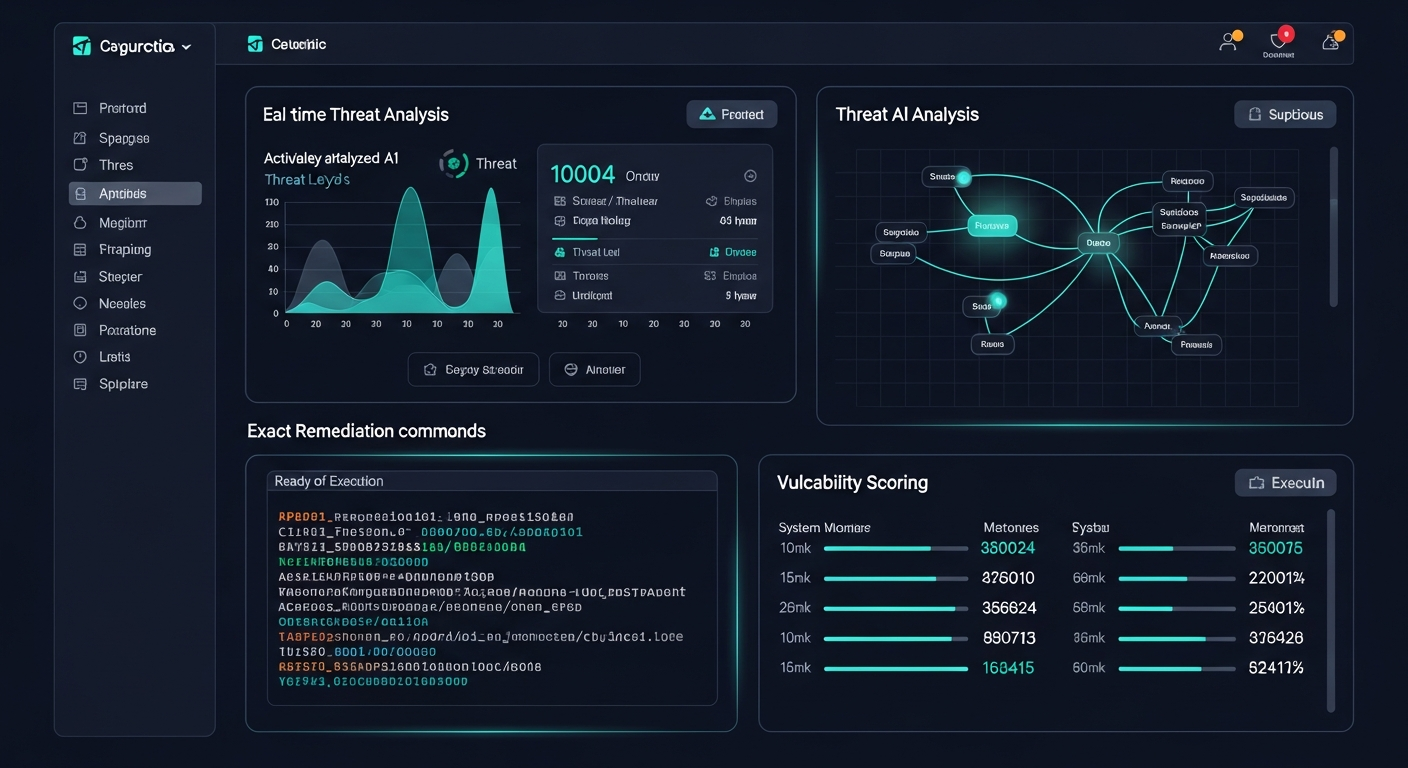Click the Rieois graph node
The image size is (1408, 768).
coord(992,344)
